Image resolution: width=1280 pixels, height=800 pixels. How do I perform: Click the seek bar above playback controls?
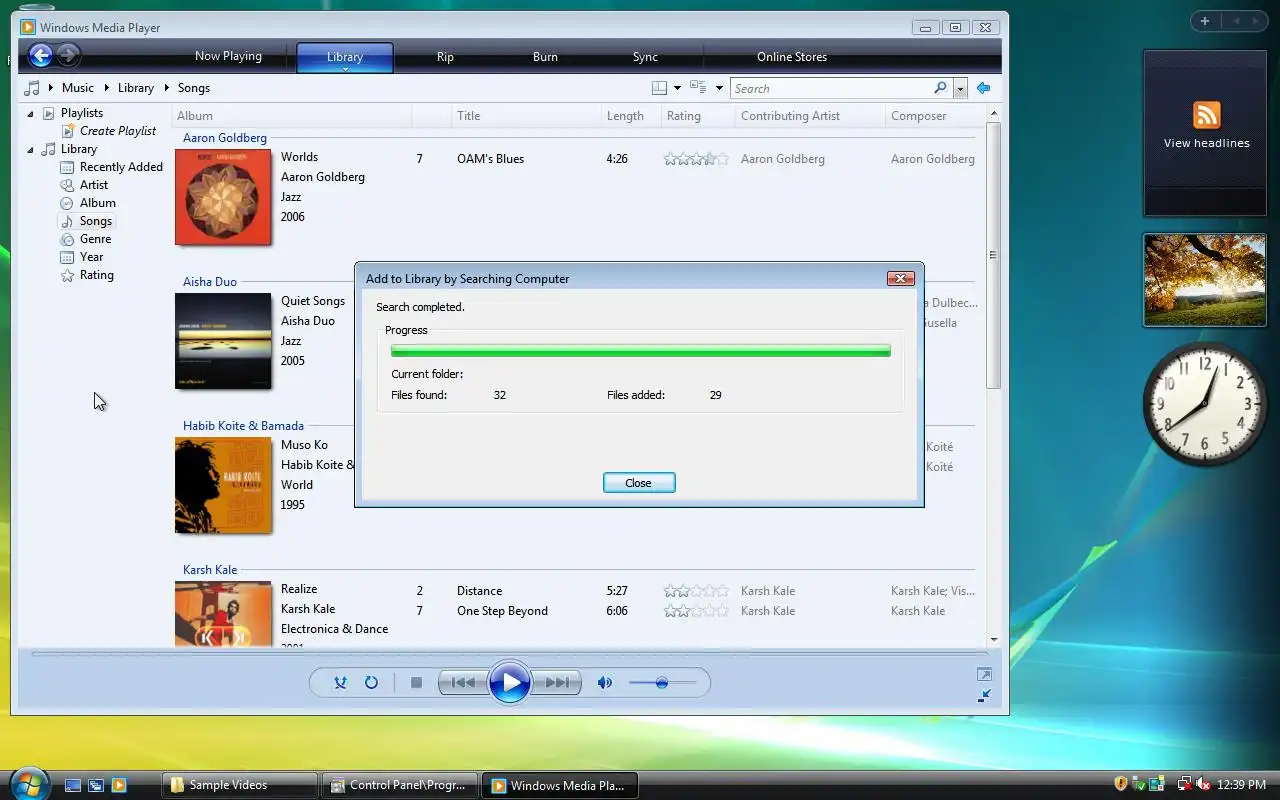509,654
